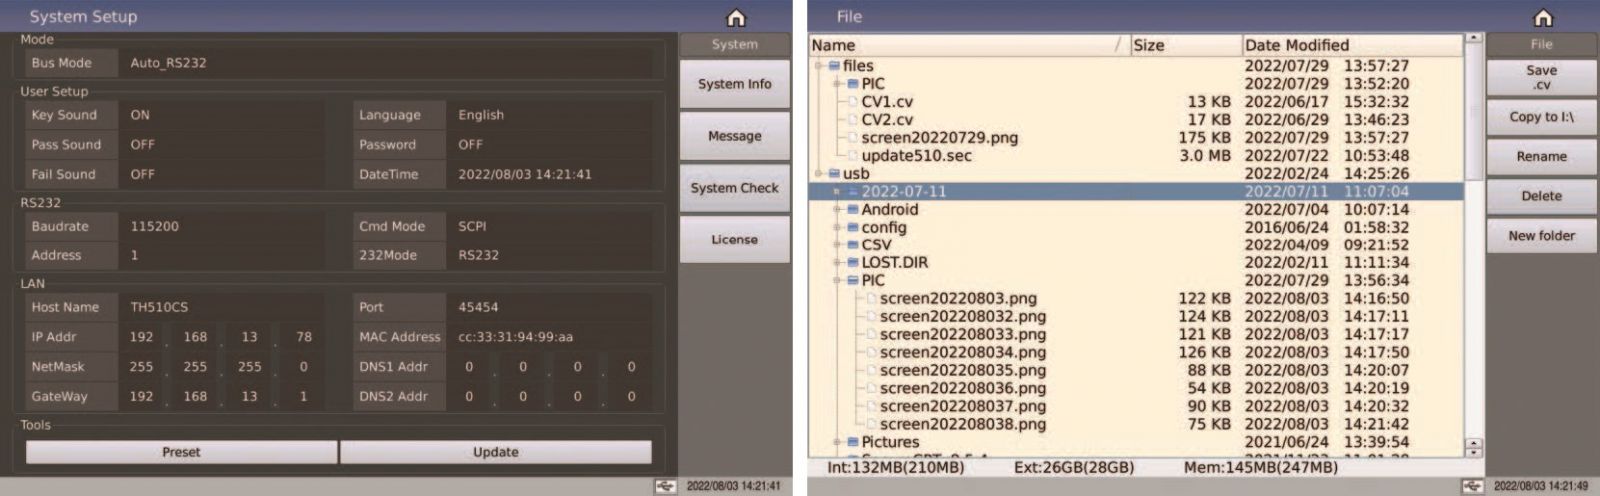
Task: Click the file list scrollbar up arrow
Action: tap(1473, 39)
